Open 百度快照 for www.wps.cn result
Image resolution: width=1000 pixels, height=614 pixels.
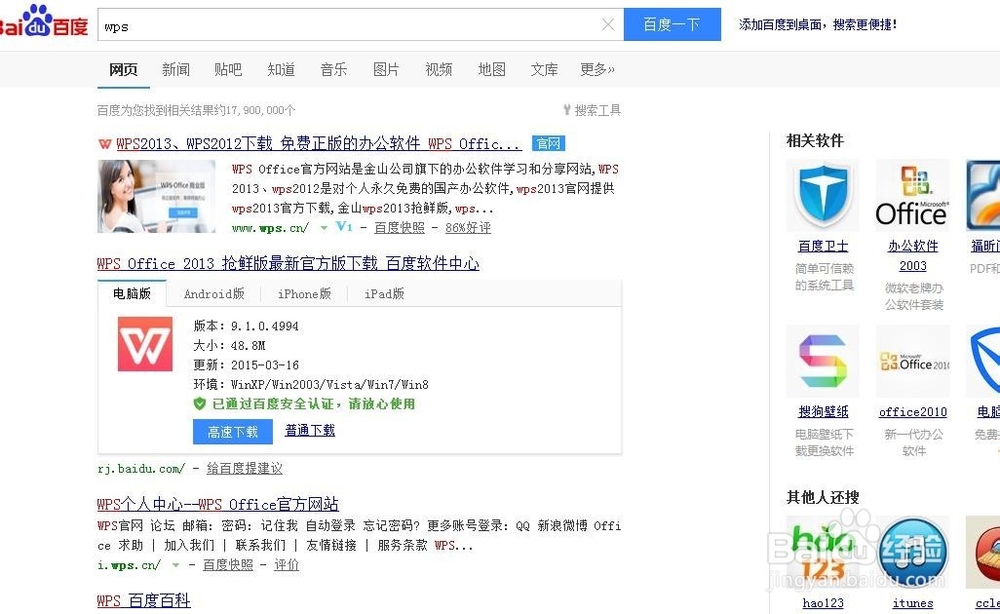click(399, 228)
